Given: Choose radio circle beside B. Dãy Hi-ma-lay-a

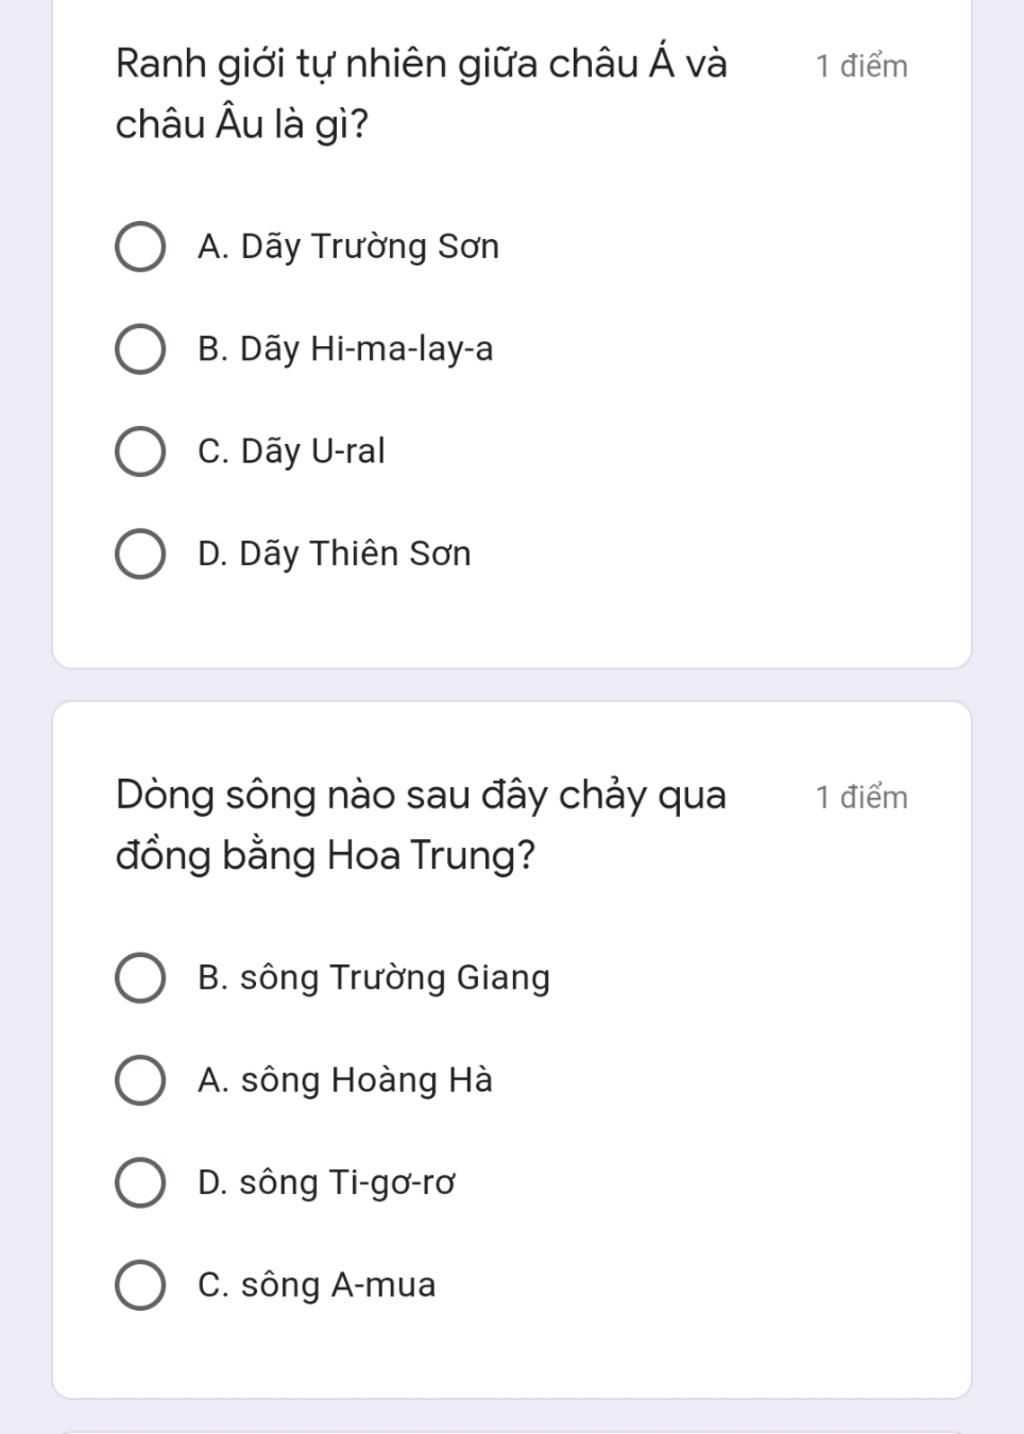Looking at the screenshot, I should (140, 349).
